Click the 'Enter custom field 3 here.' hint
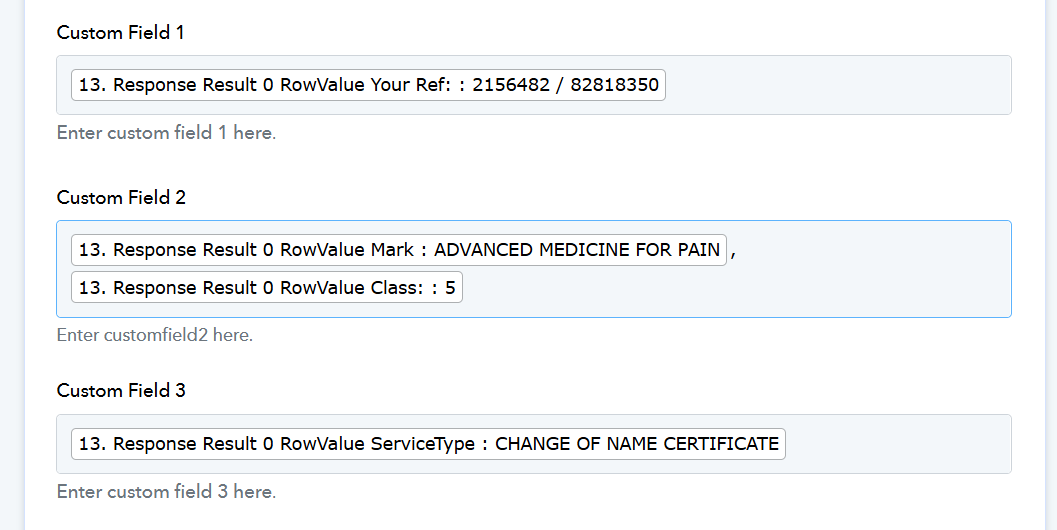Viewport: 1057px width, 530px height. (166, 492)
